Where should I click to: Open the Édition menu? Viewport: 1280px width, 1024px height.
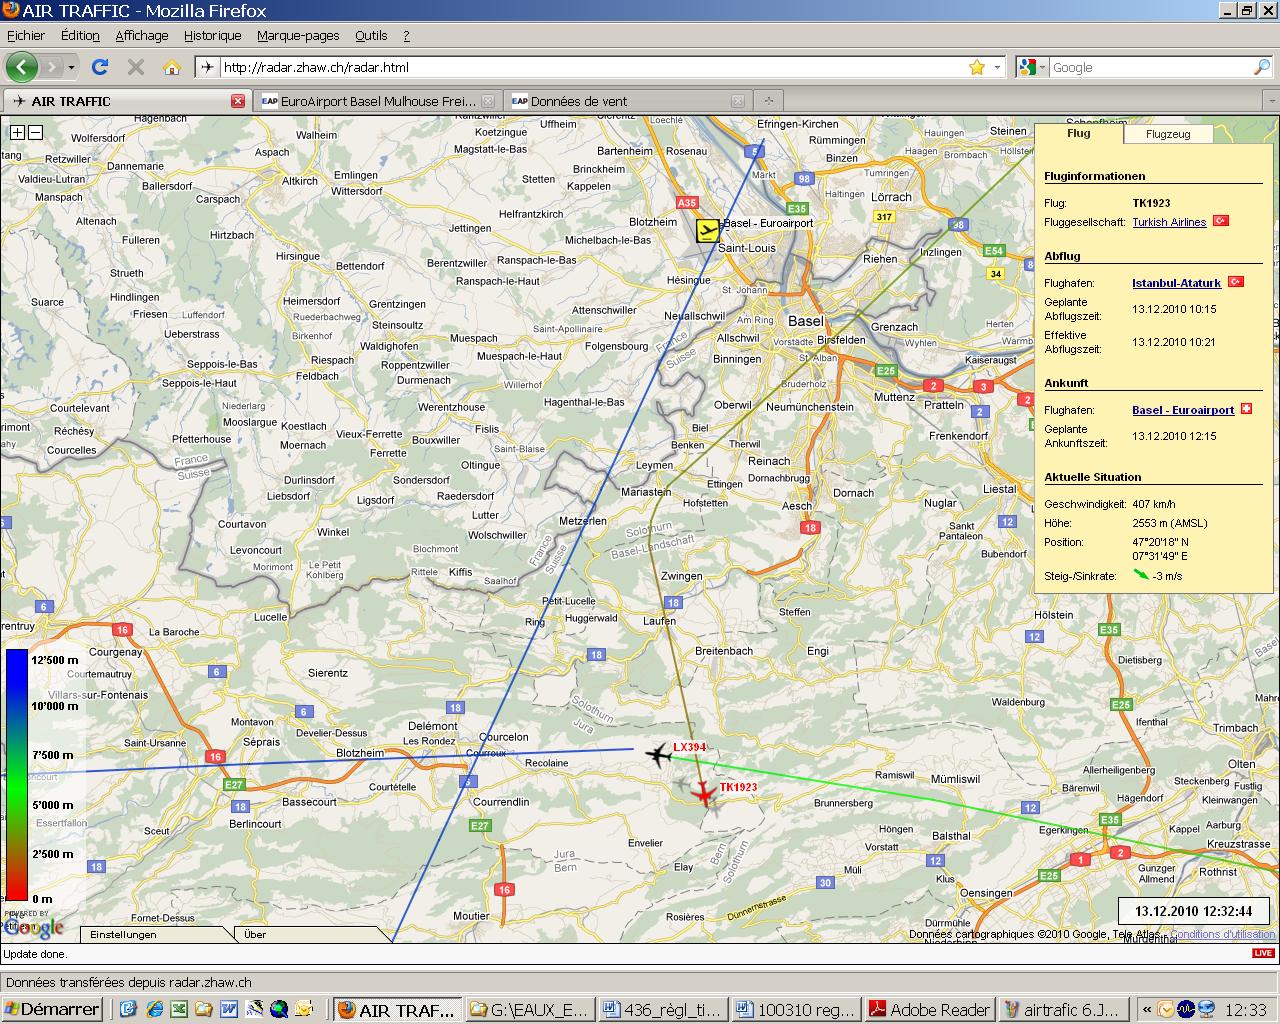pyautogui.click(x=80, y=35)
